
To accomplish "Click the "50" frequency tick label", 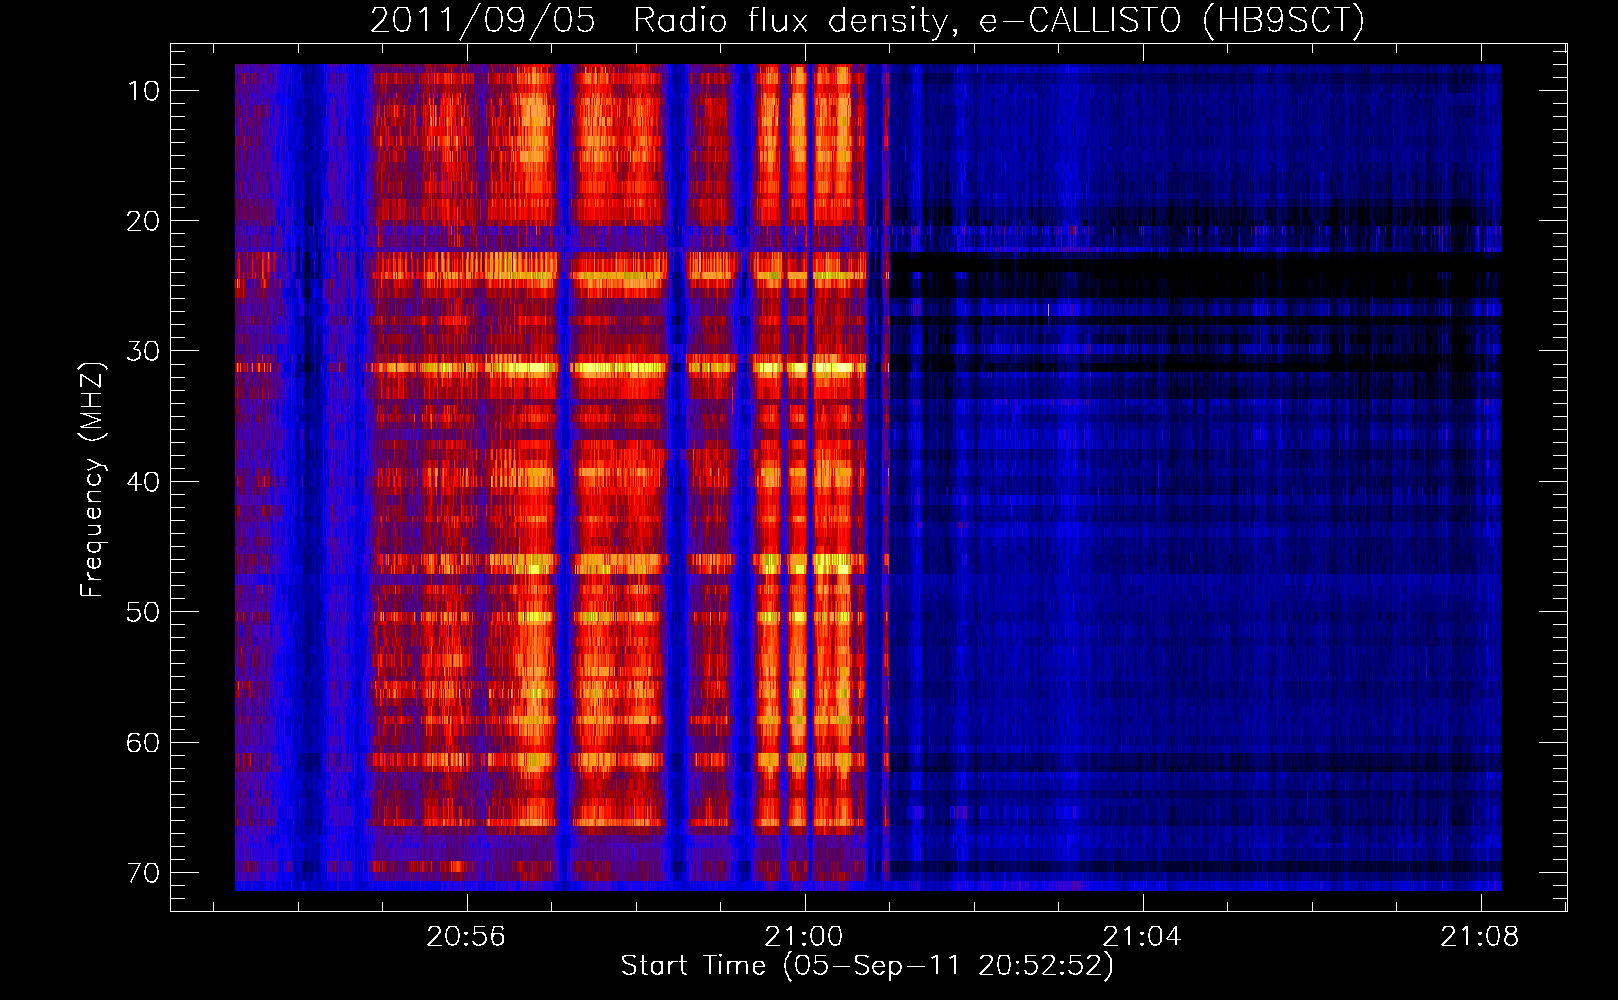I will pyautogui.click(x=143, y=612).
